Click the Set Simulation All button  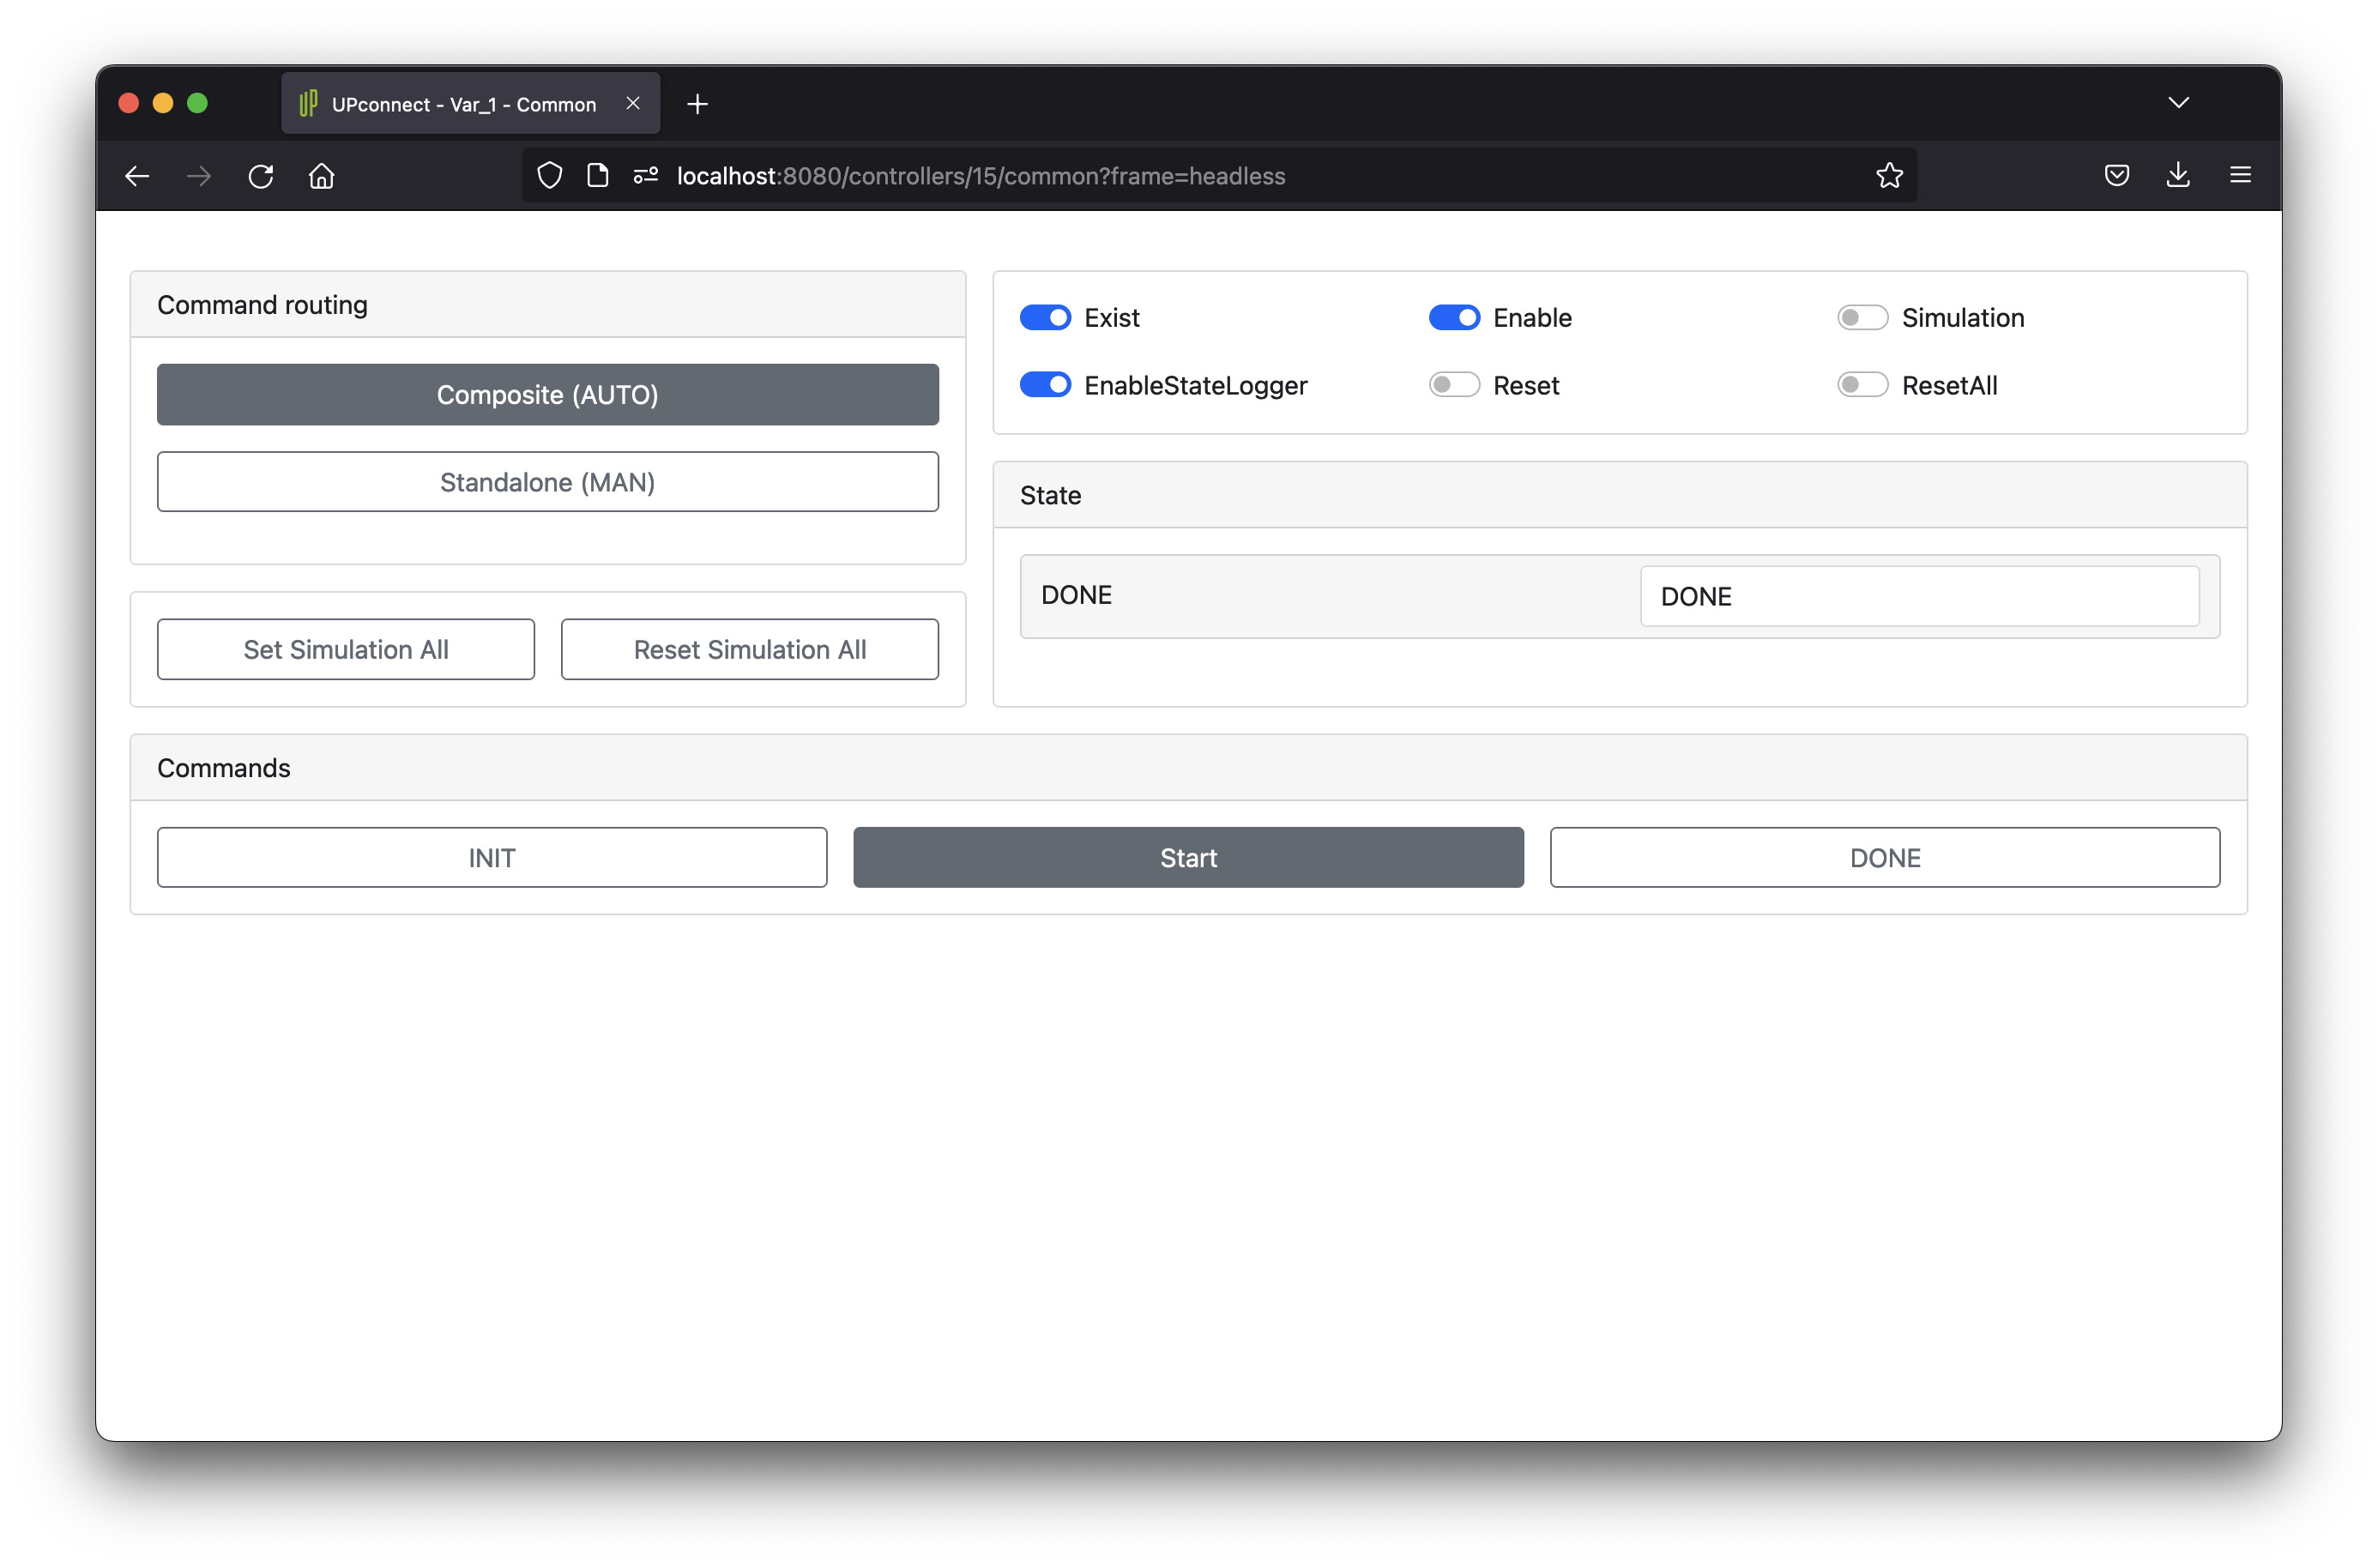tap(346, 650)
